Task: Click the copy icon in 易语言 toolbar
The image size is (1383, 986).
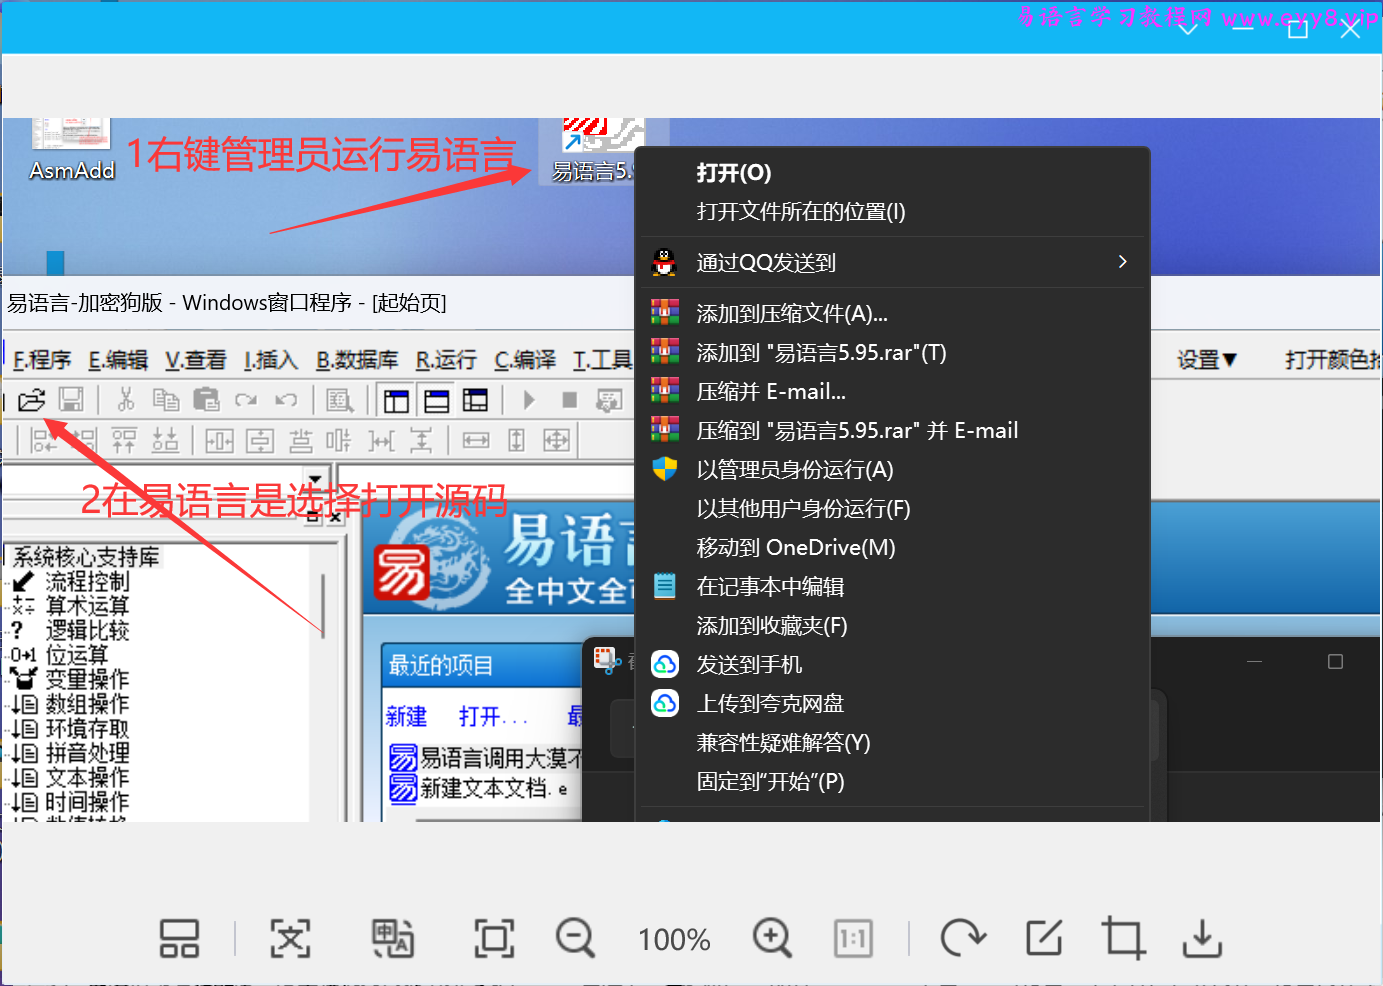Action: point(165,400)
